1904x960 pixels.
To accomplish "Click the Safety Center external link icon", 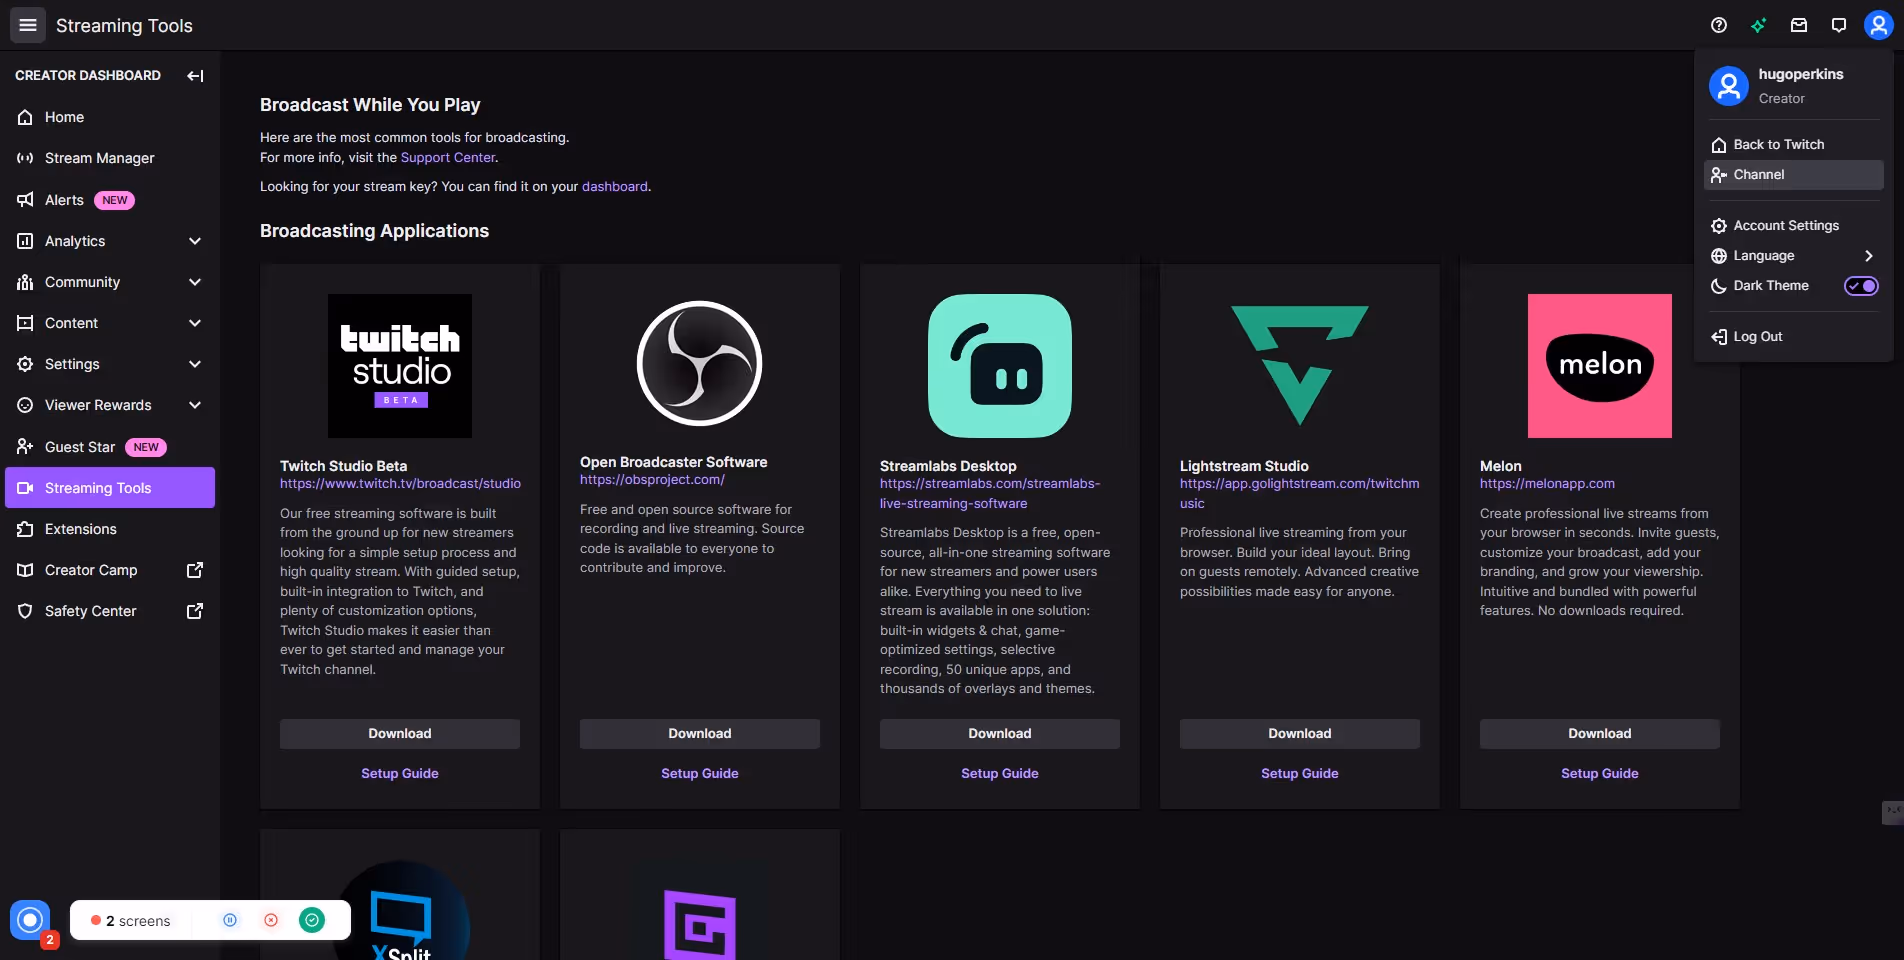I will coord(195,611).
